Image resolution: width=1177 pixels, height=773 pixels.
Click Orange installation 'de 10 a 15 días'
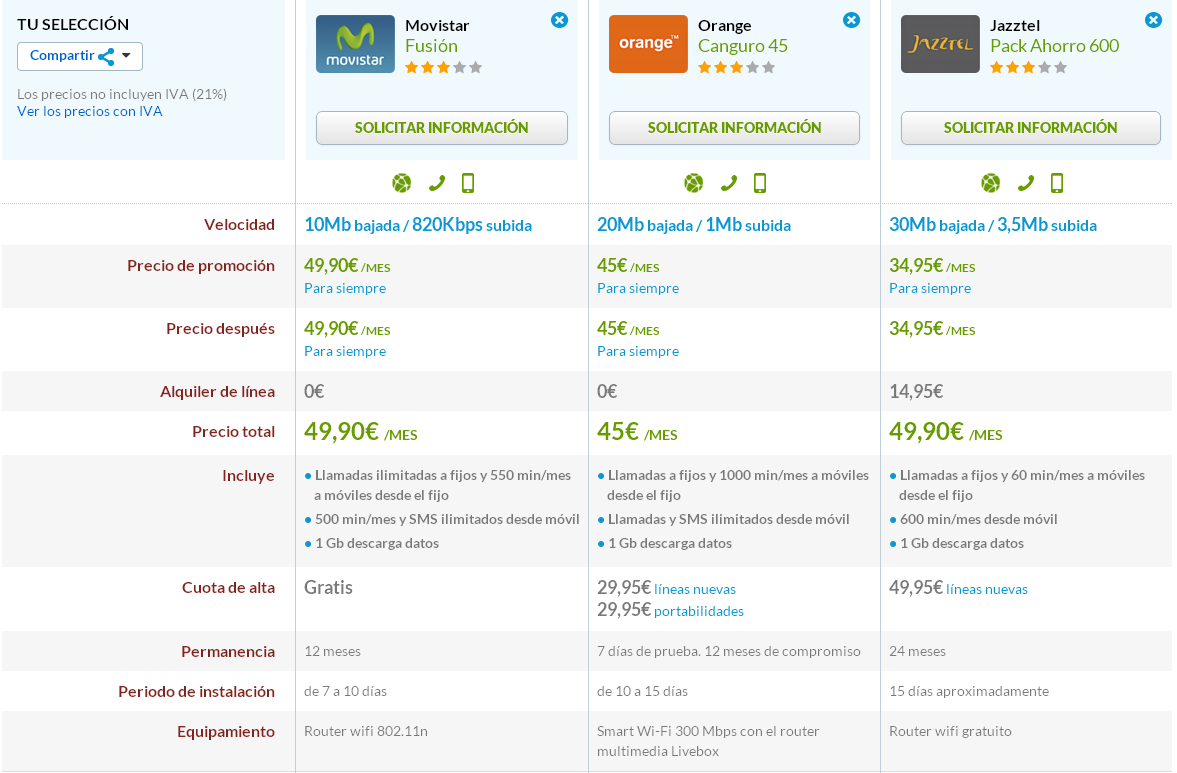click(642, 691)
